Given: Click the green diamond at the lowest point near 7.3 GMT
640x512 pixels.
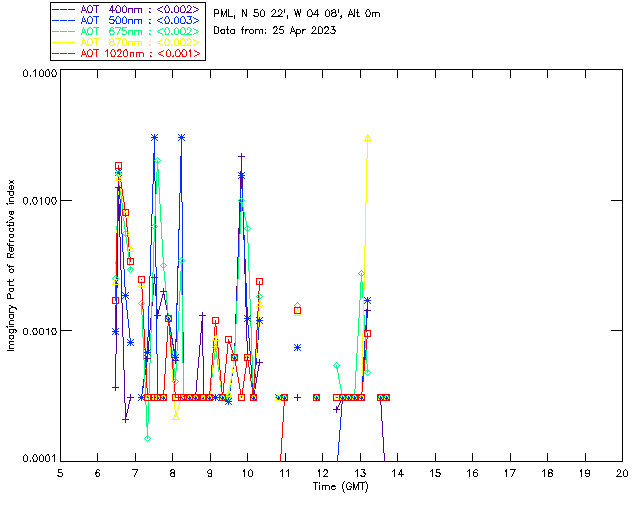Looking at the screenshot, I should (x=147, y=438).
